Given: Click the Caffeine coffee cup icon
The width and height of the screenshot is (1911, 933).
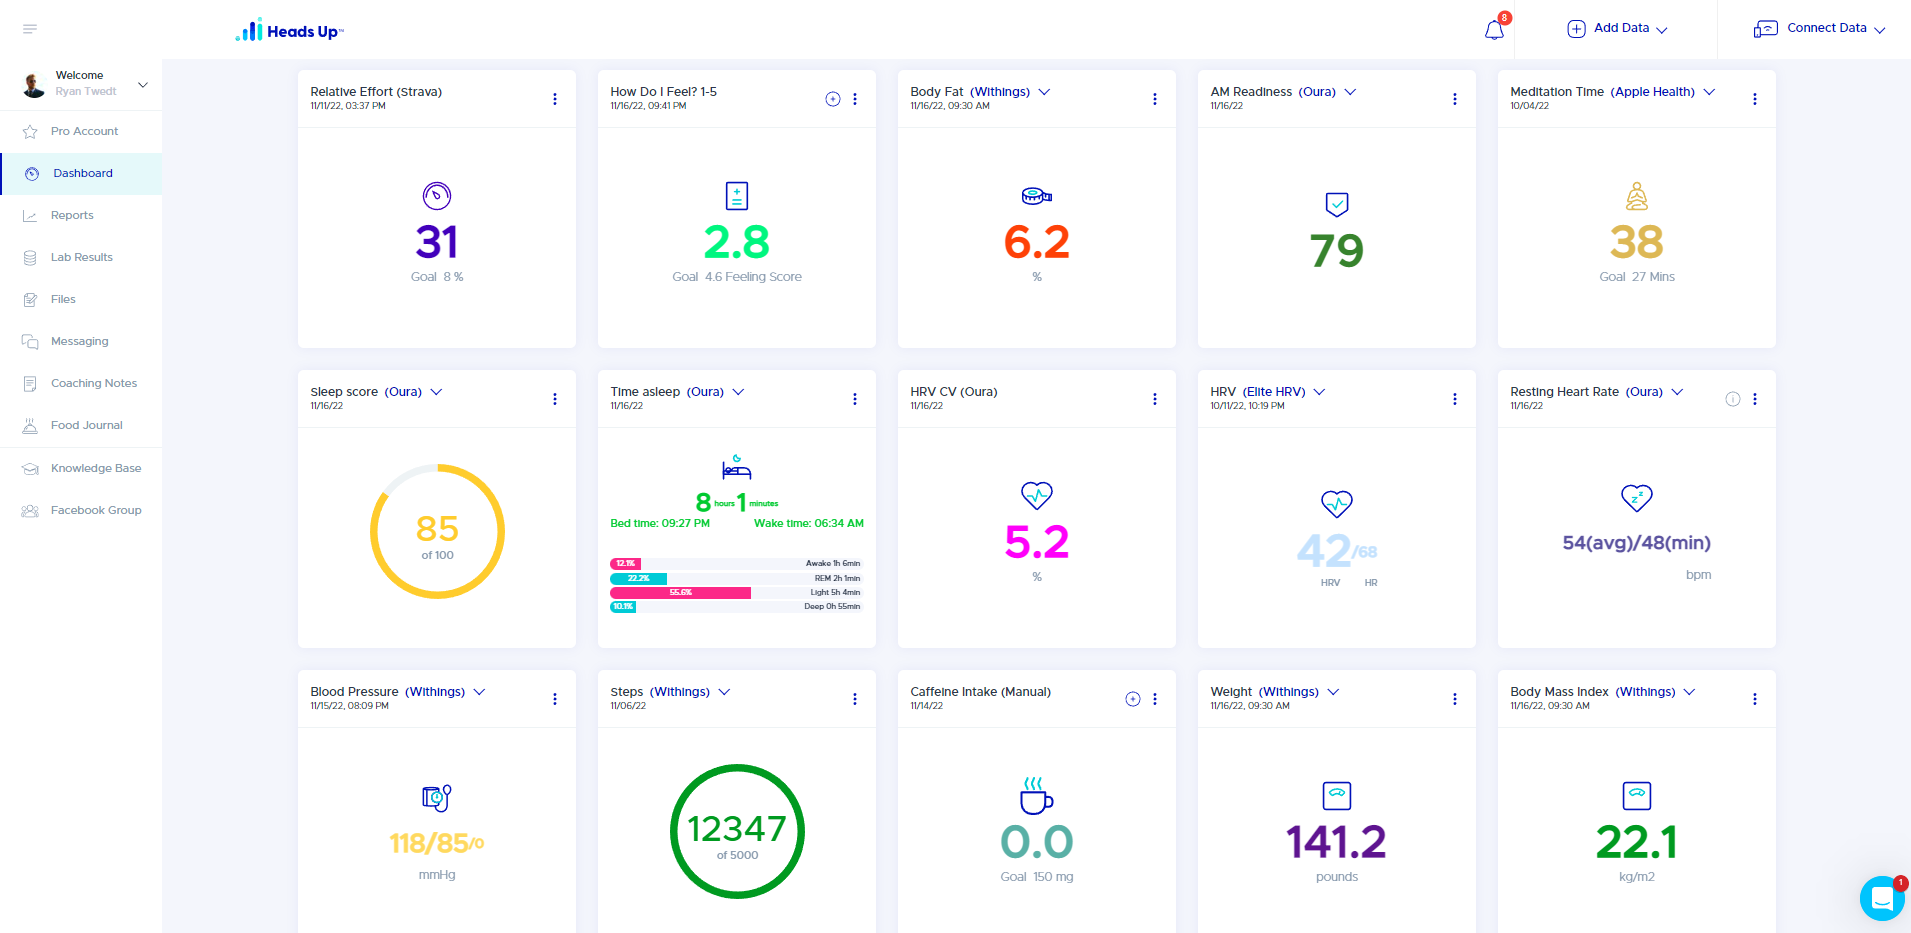Looking at the screenshot, I should click(1036, 796).
